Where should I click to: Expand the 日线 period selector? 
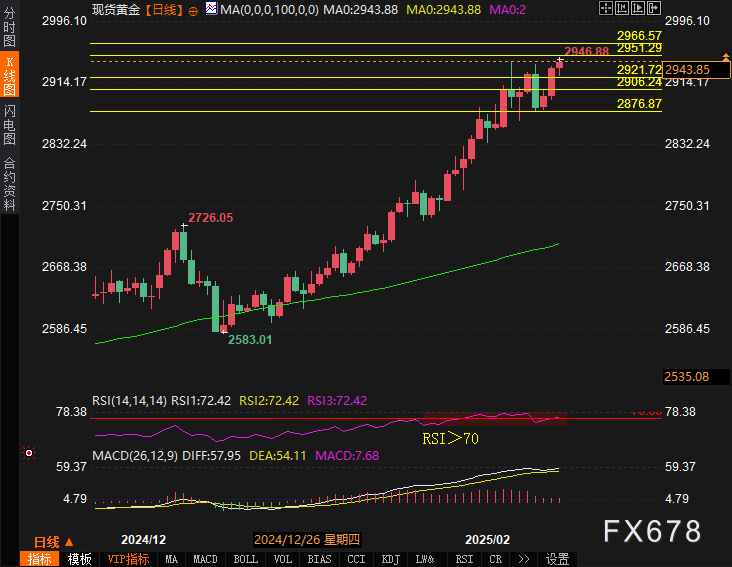coord(54,540)
